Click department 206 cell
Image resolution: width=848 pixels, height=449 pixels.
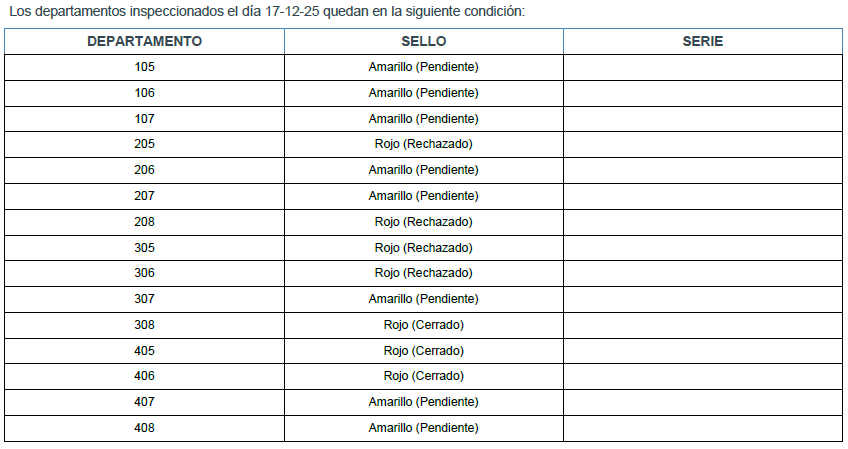click(x=144, y=170)
